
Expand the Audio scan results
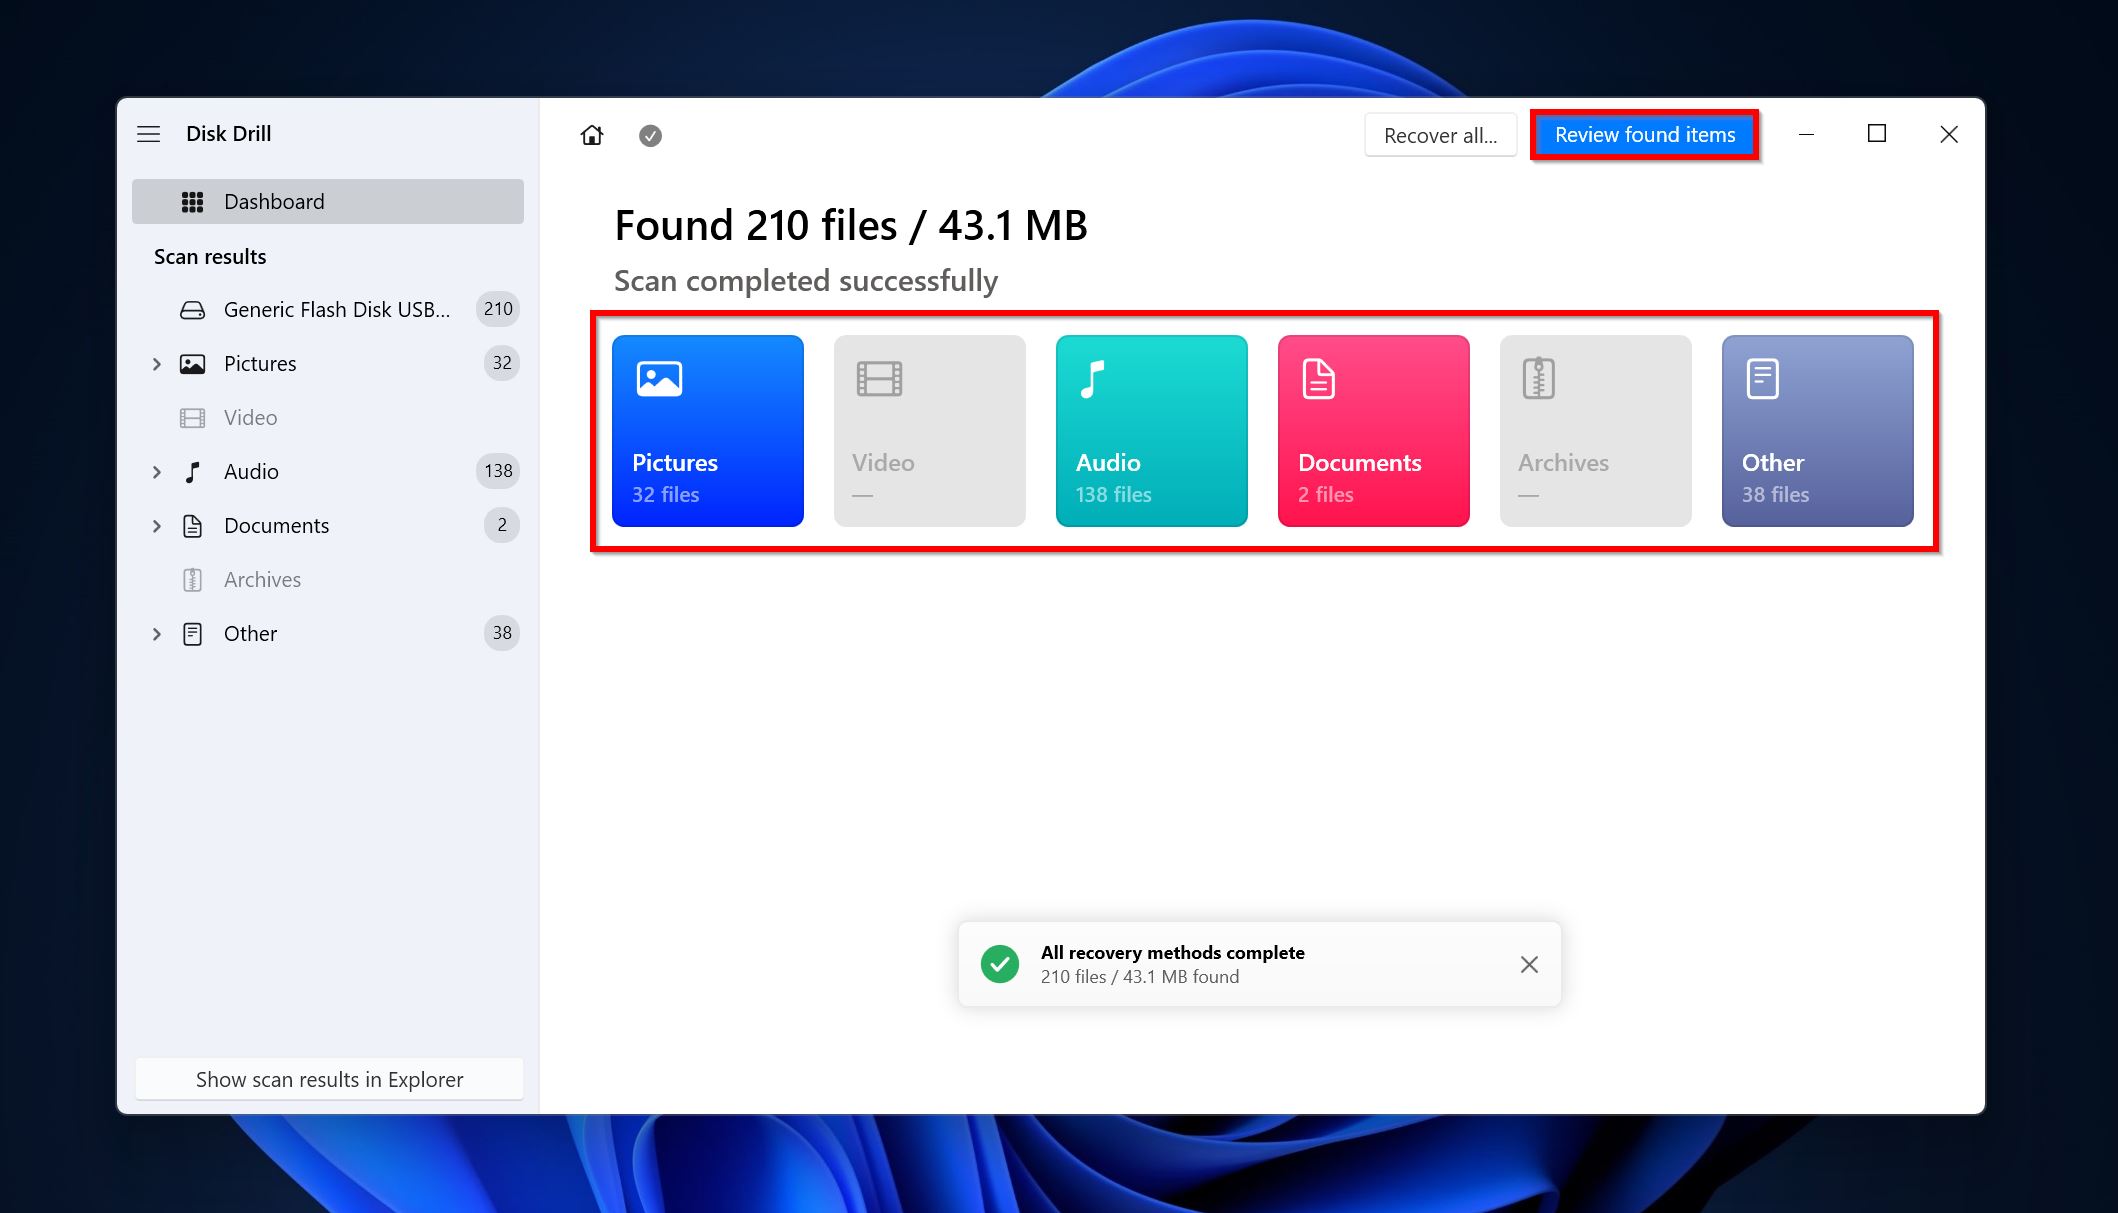[x=157, y=471]
